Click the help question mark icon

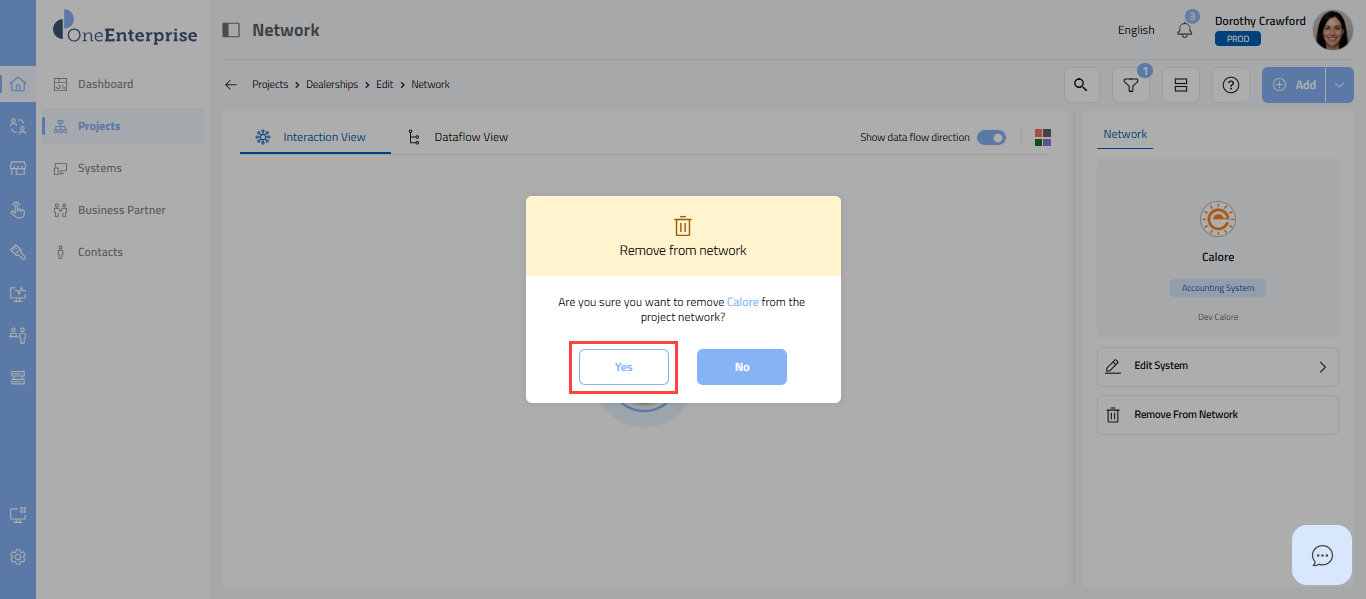tap(1230, 85)
